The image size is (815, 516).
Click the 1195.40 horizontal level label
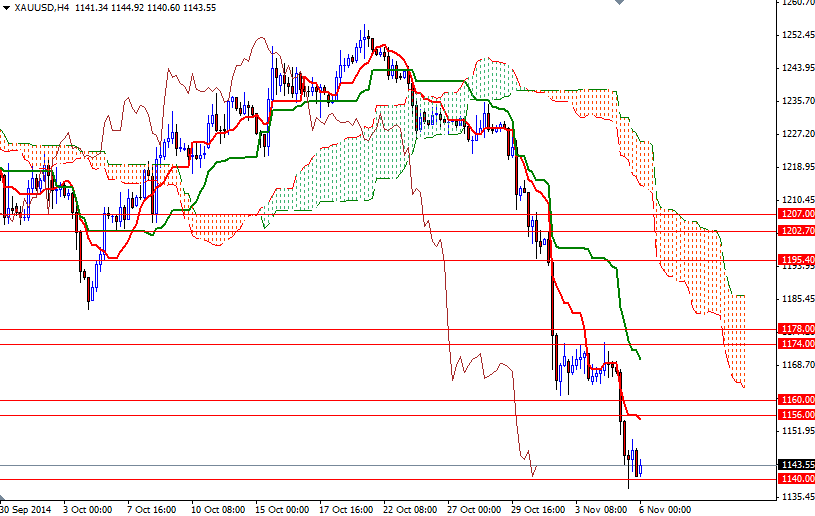click(x=796, y=260)
